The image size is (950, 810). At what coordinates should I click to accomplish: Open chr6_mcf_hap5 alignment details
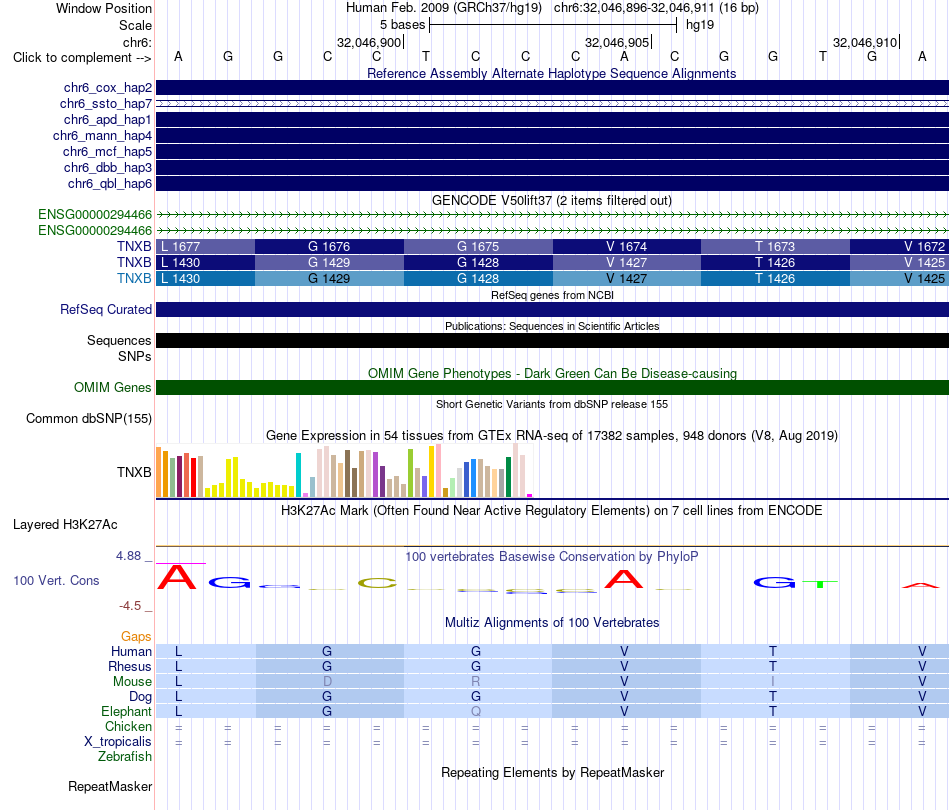coord(107,151)
